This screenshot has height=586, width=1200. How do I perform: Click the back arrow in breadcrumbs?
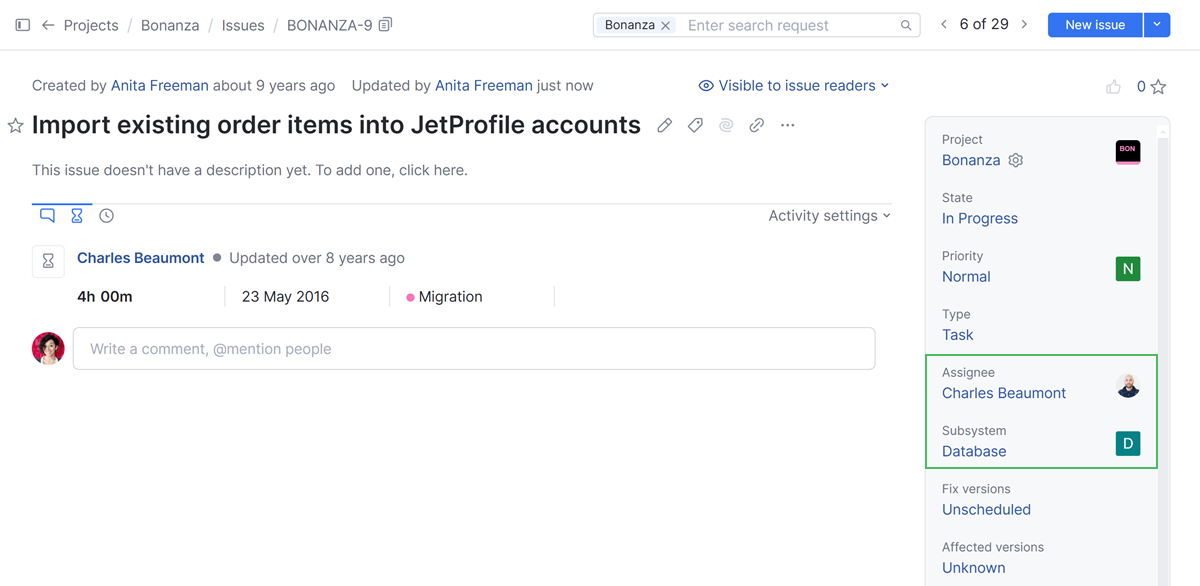tap(48, 25)
